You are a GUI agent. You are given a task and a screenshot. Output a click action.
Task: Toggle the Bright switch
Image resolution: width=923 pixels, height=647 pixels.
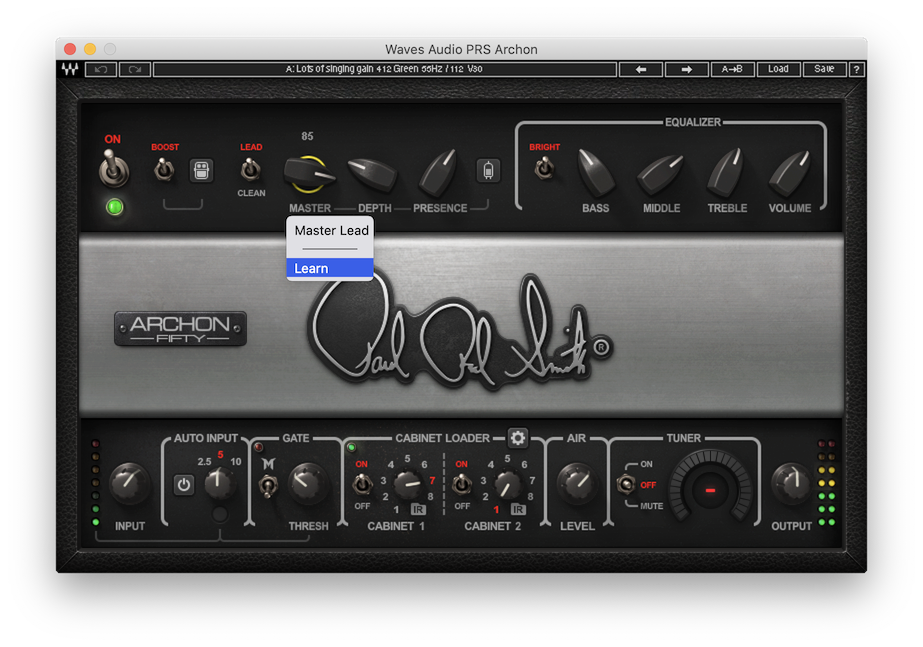[544, 168]
